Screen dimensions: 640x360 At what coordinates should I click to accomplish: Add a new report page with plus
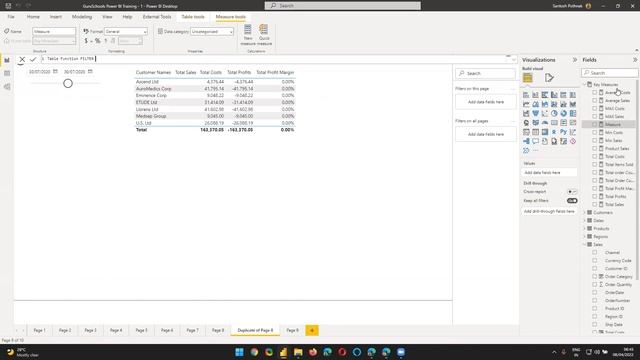[312, 330]
